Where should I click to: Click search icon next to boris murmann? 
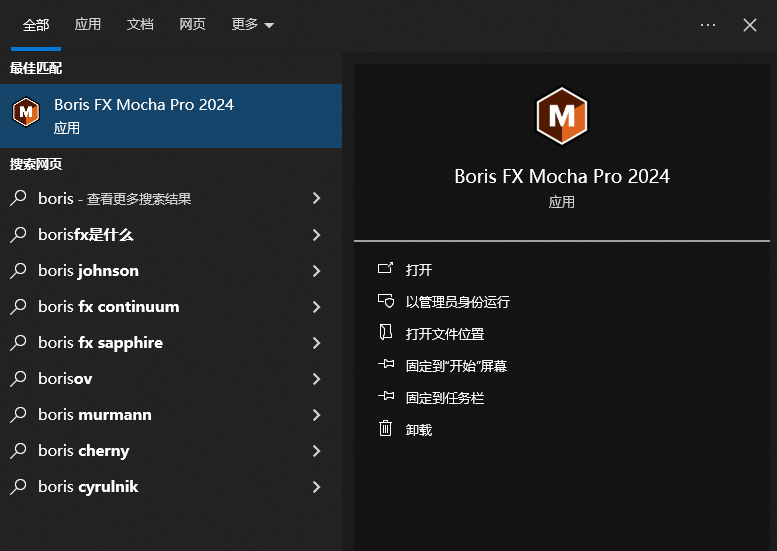coord(18,415)
